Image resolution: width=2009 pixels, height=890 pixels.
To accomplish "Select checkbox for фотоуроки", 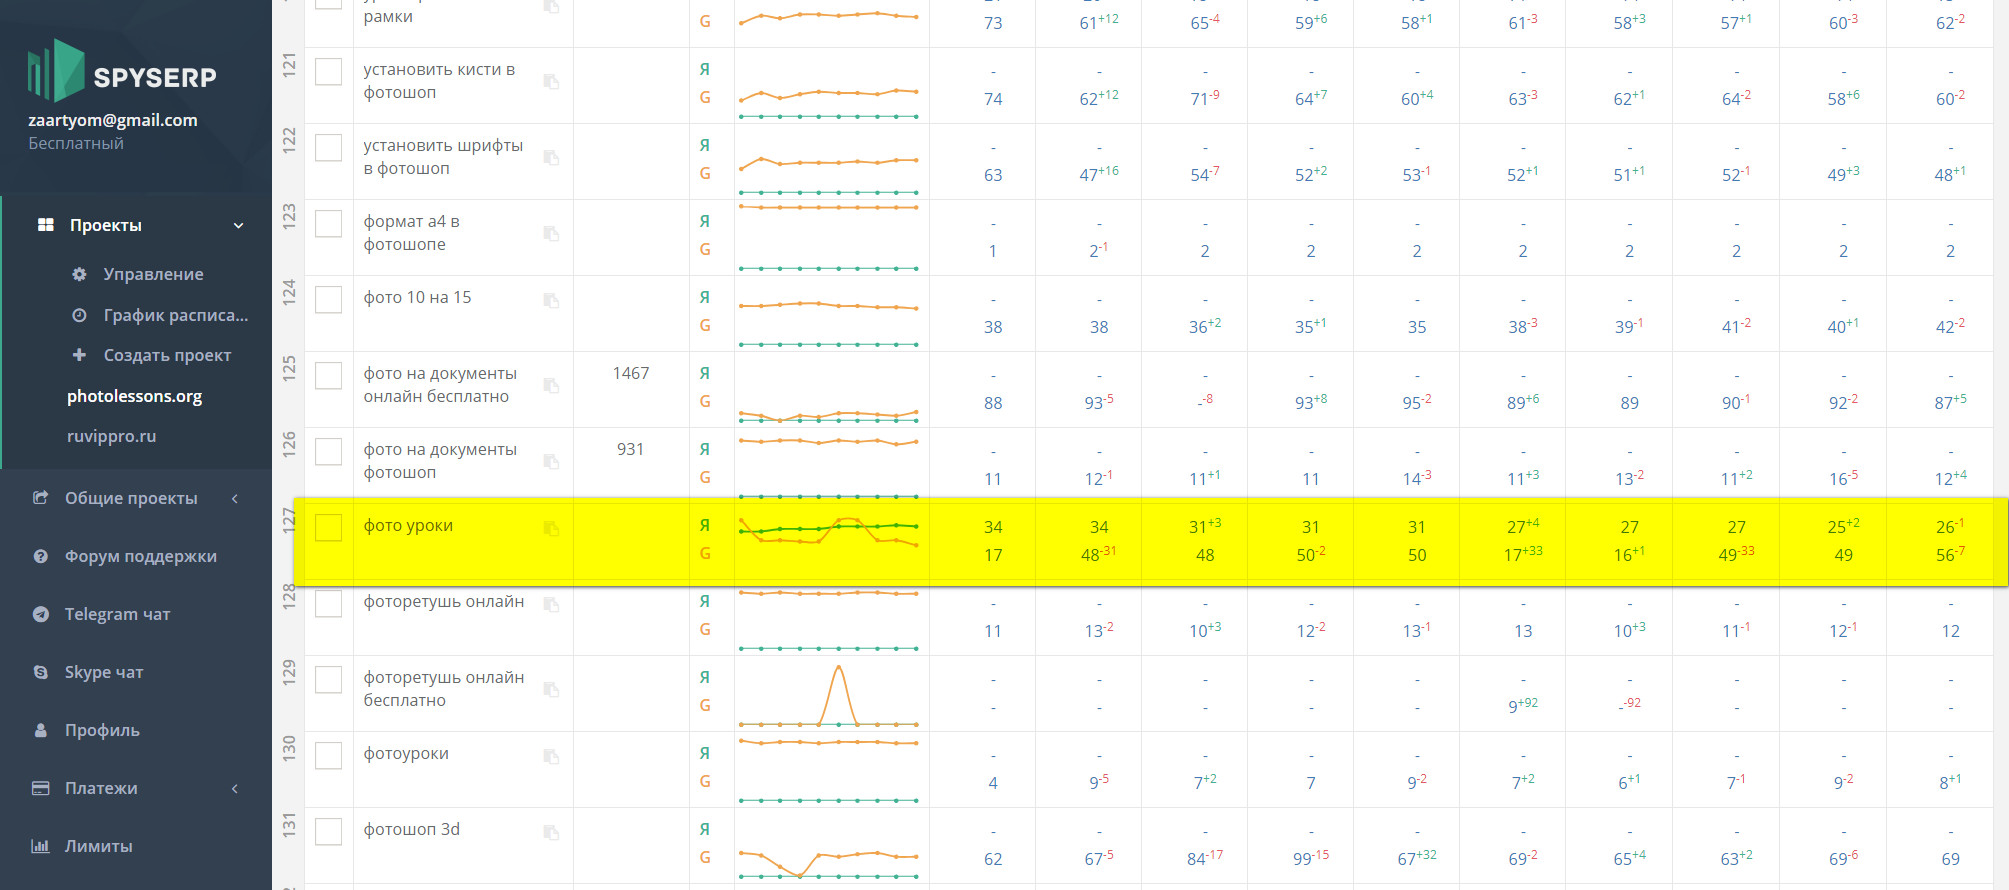I will pyautogui.click(x=329, y=756).
